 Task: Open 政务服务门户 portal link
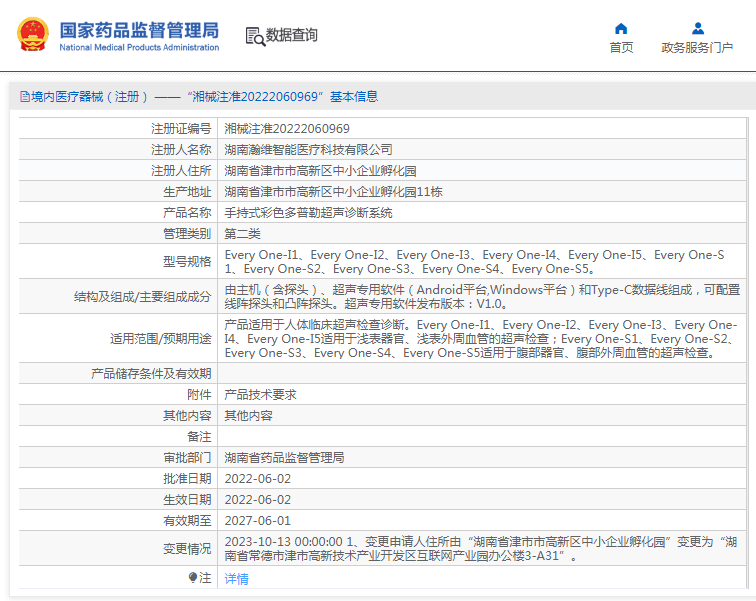point(697,48)
